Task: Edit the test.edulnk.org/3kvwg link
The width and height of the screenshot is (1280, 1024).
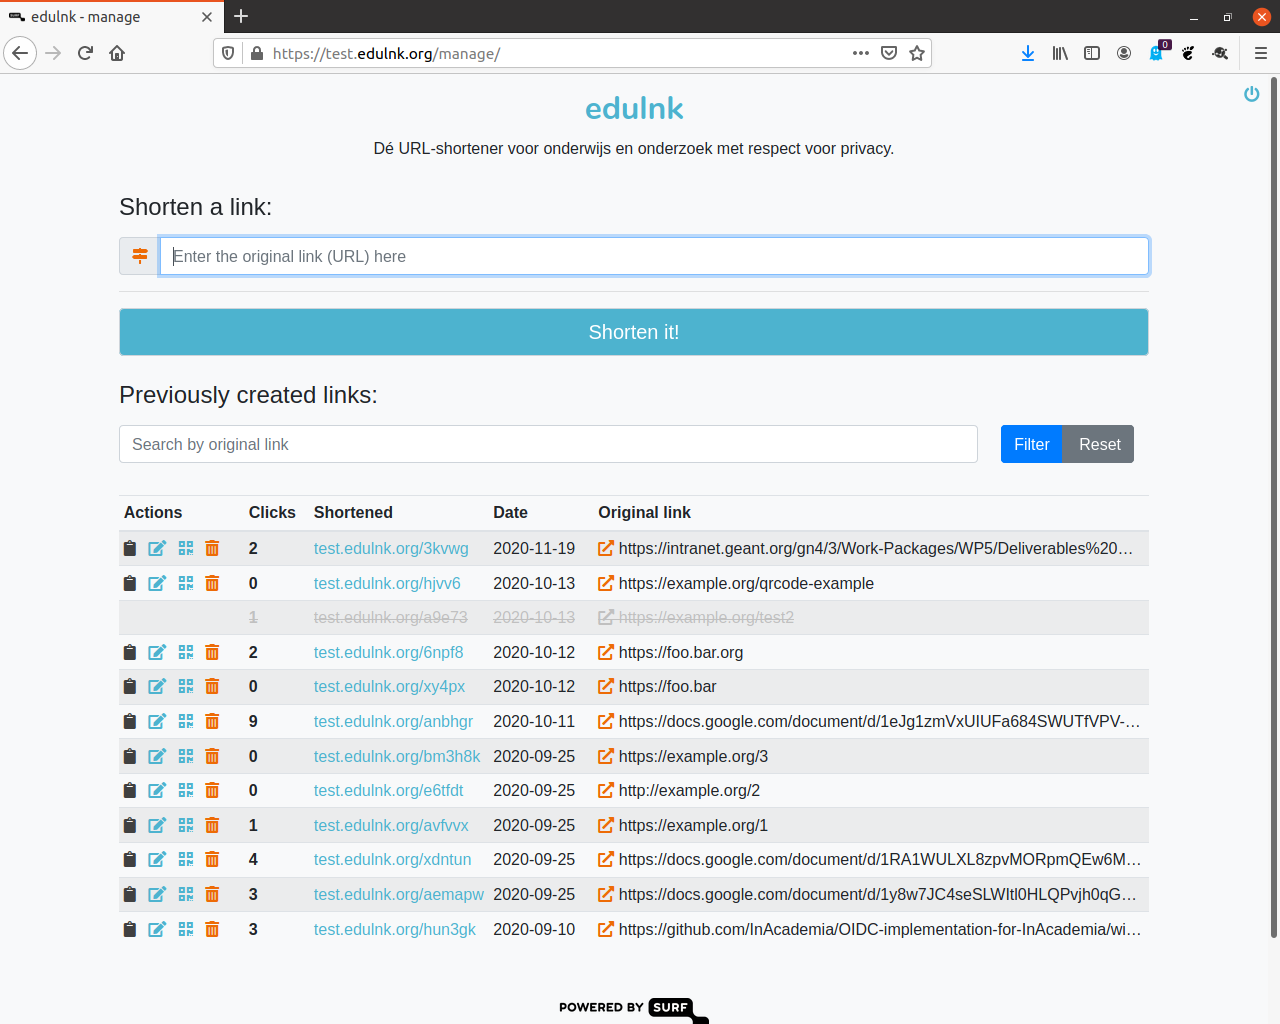Action: click(157, 548)
